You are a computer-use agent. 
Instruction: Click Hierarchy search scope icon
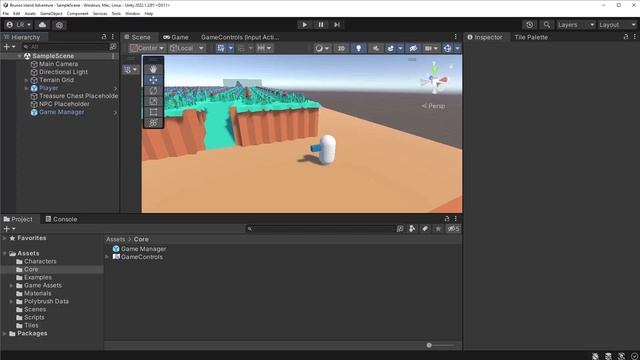tap(113, 47)
